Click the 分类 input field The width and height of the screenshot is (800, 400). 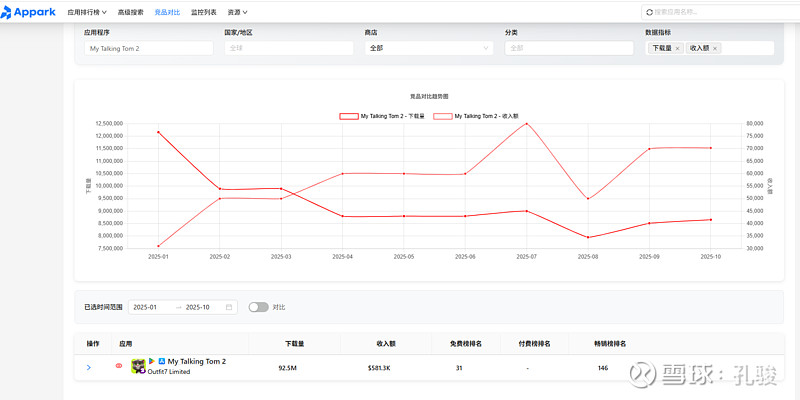pos(569,48)
